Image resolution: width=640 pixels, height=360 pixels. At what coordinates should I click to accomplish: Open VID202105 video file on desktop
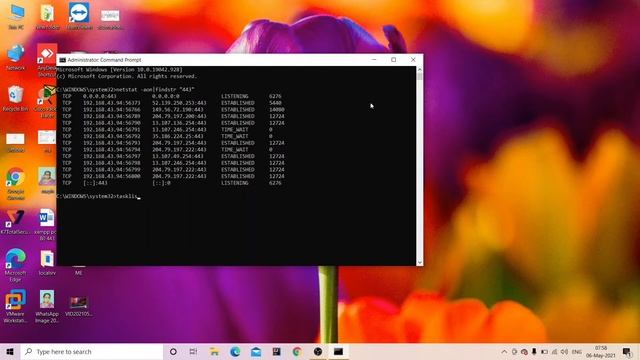tap(78, 306)
